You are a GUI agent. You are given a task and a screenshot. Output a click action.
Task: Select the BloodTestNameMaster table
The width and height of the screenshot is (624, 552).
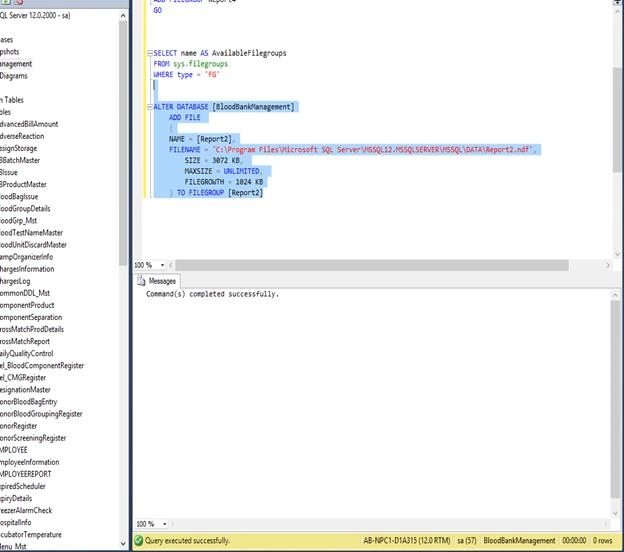31,233
